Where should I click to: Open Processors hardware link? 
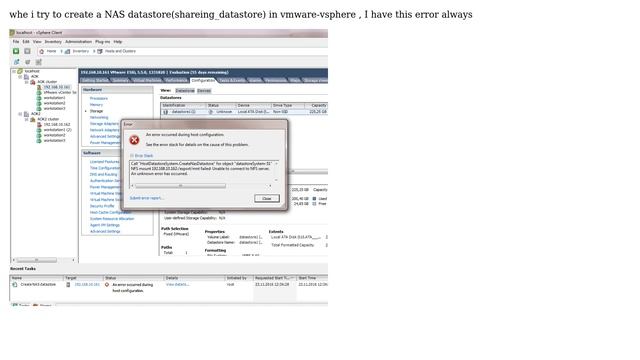[x=99, y=98]
